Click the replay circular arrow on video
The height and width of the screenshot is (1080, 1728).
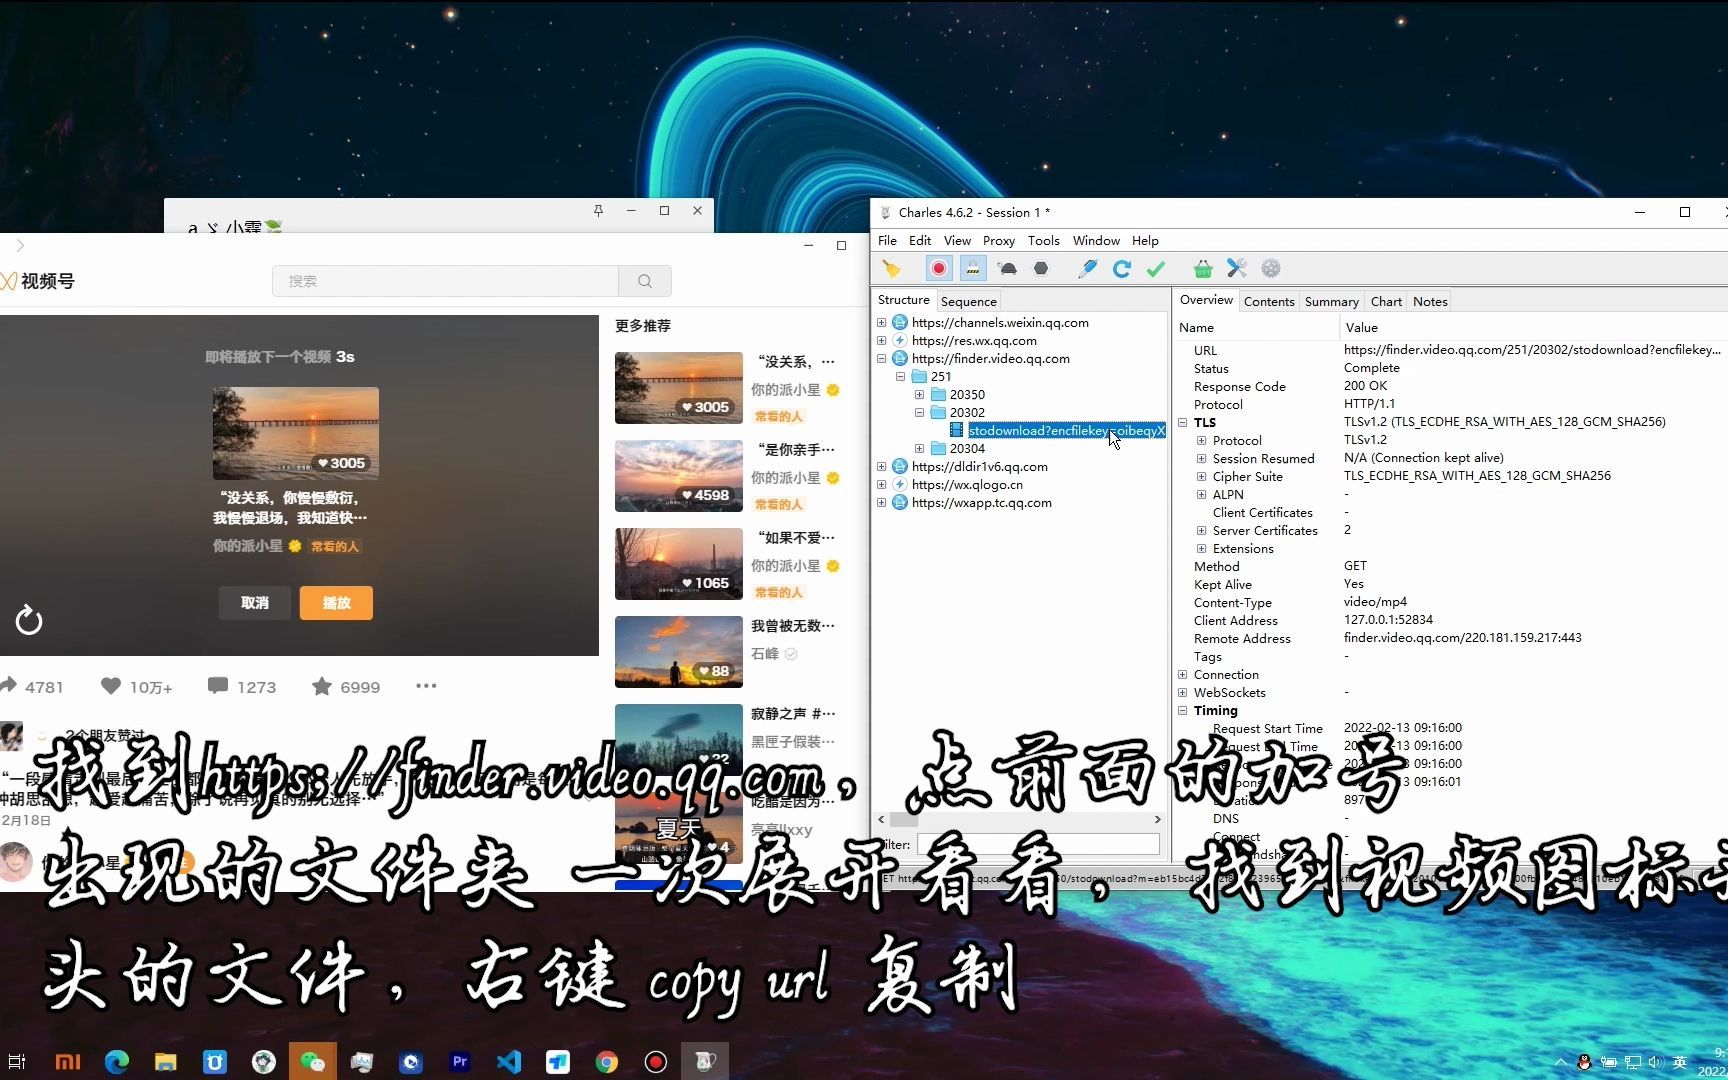pos(29,621)
